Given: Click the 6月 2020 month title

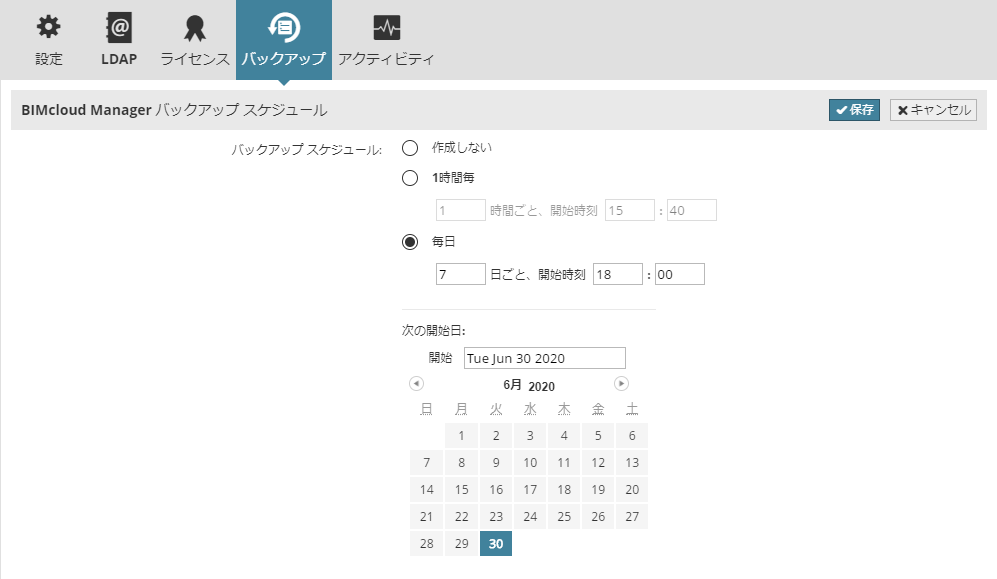Looking at the screenshot, I should 529,386.
